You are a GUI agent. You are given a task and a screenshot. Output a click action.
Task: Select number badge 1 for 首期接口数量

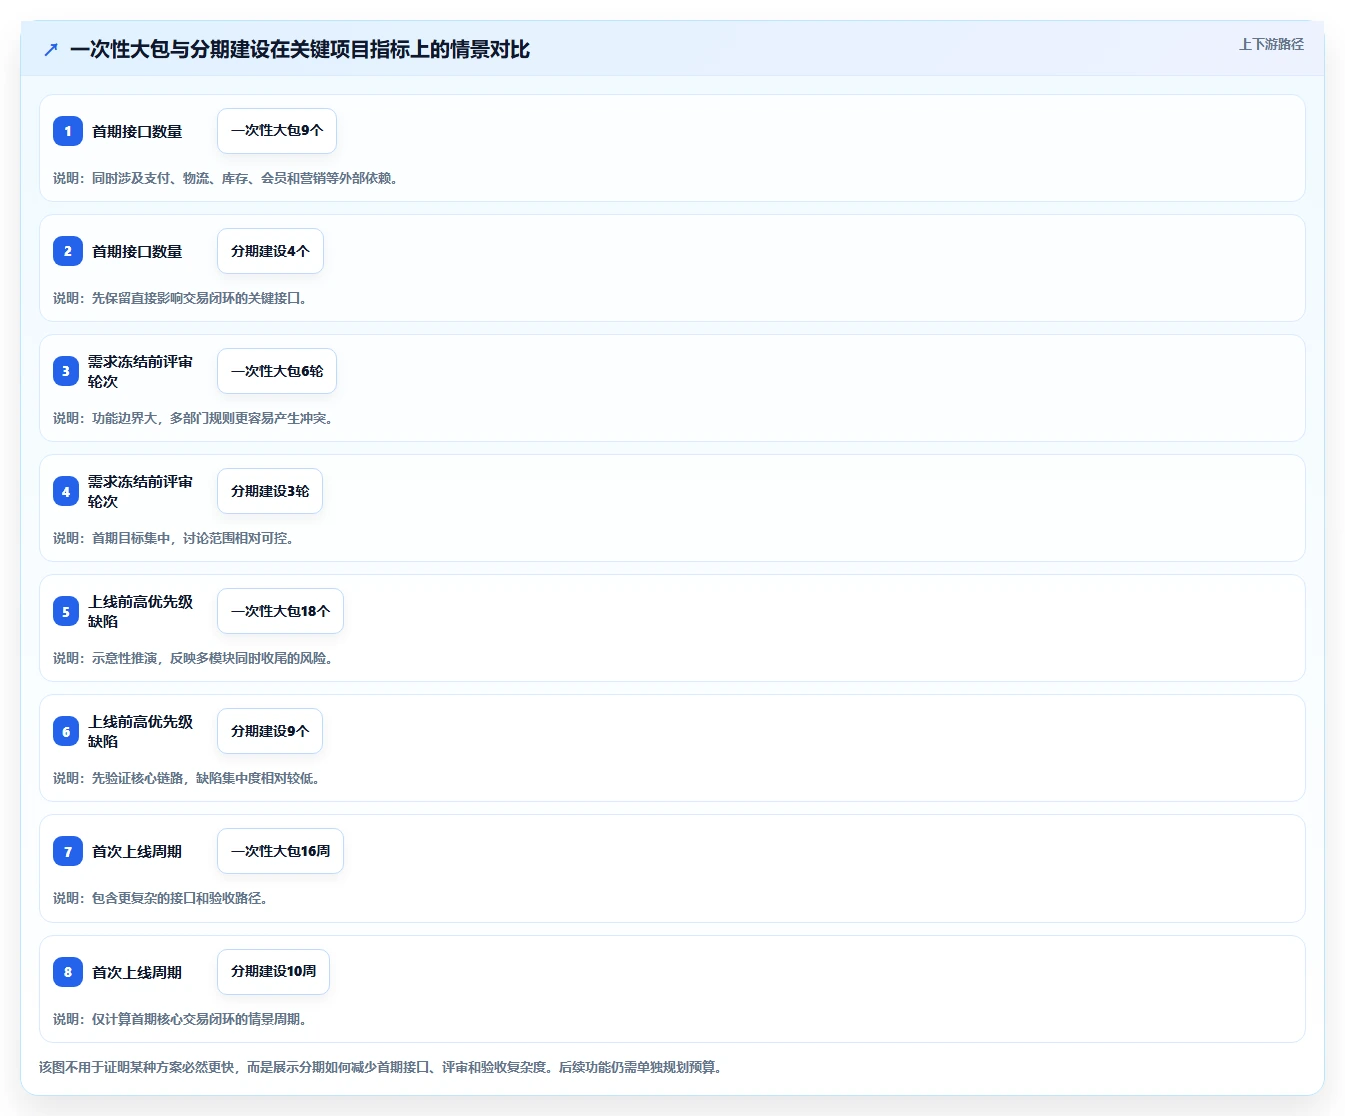pyautogui.click(x=68, y=131)
